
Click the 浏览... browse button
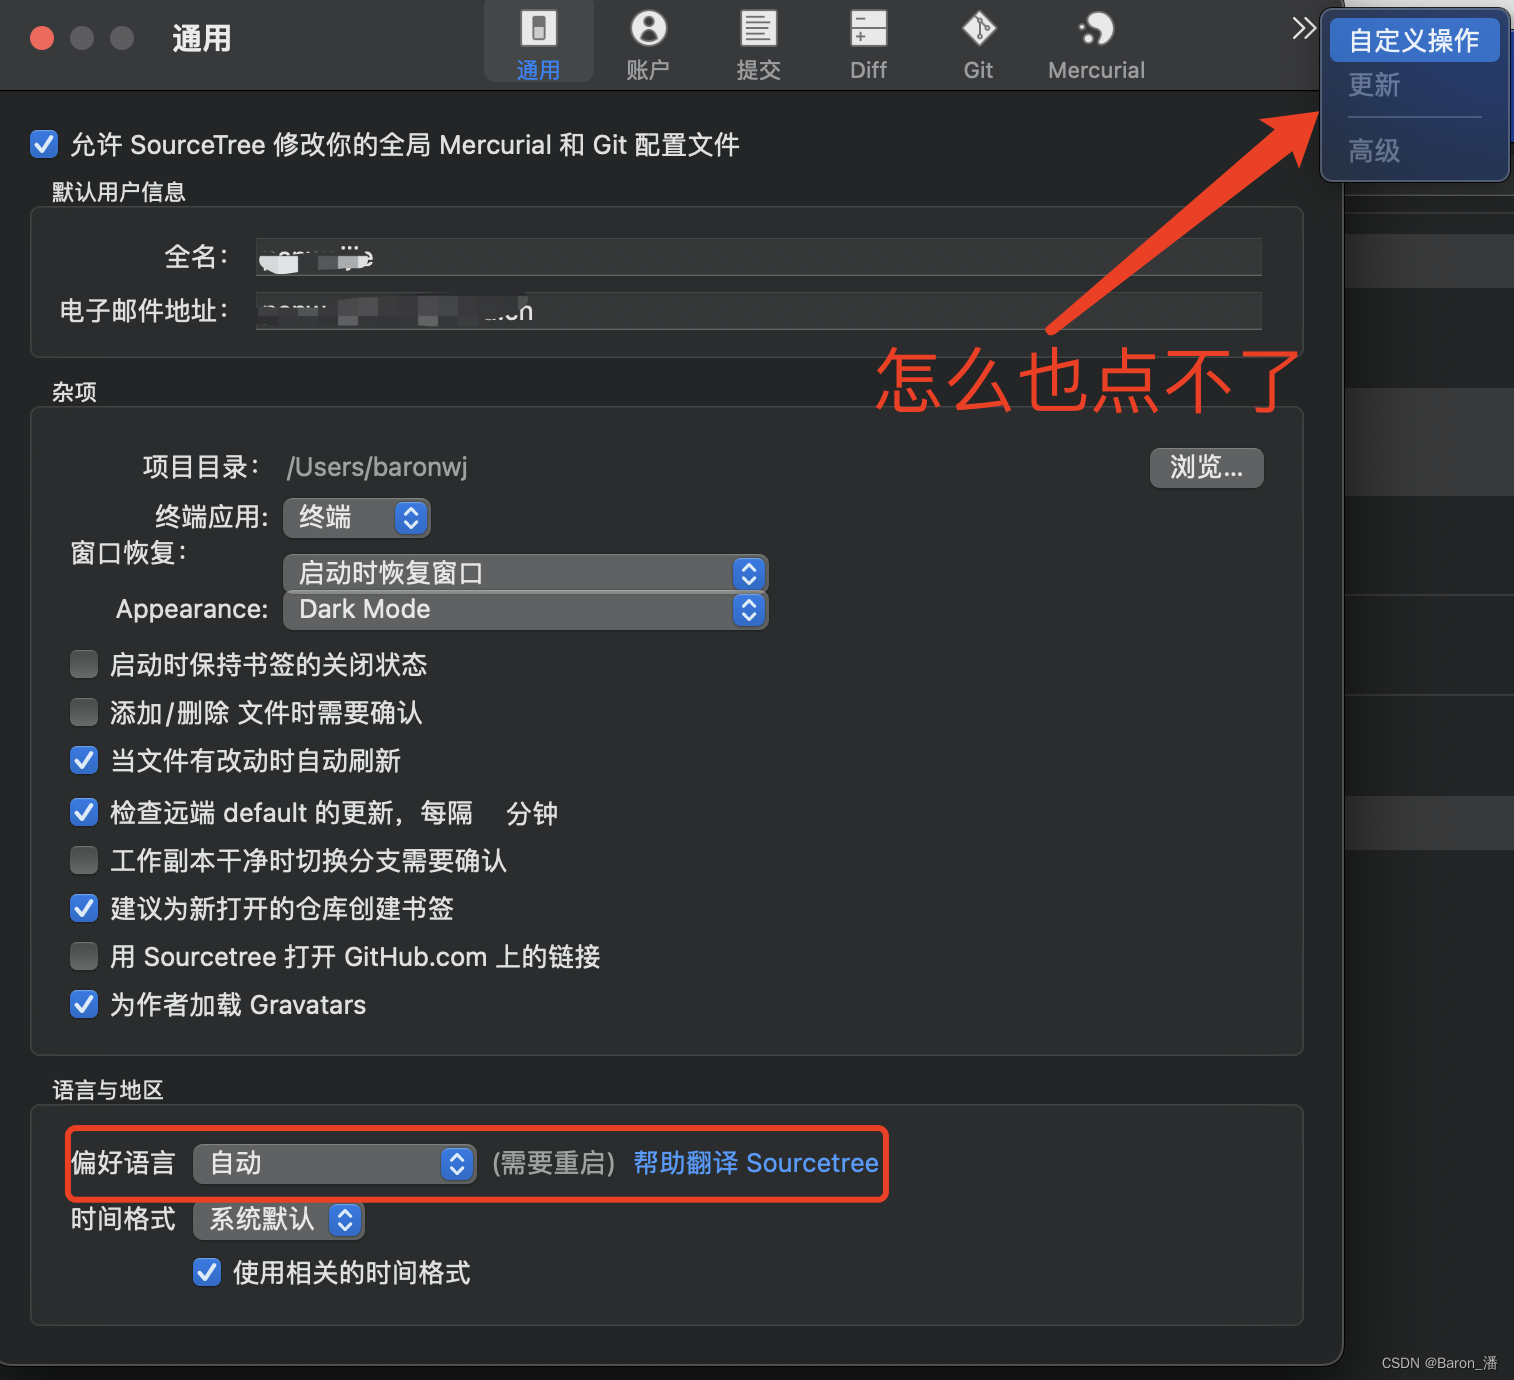pyautogui.click(x=1206, y=467)
